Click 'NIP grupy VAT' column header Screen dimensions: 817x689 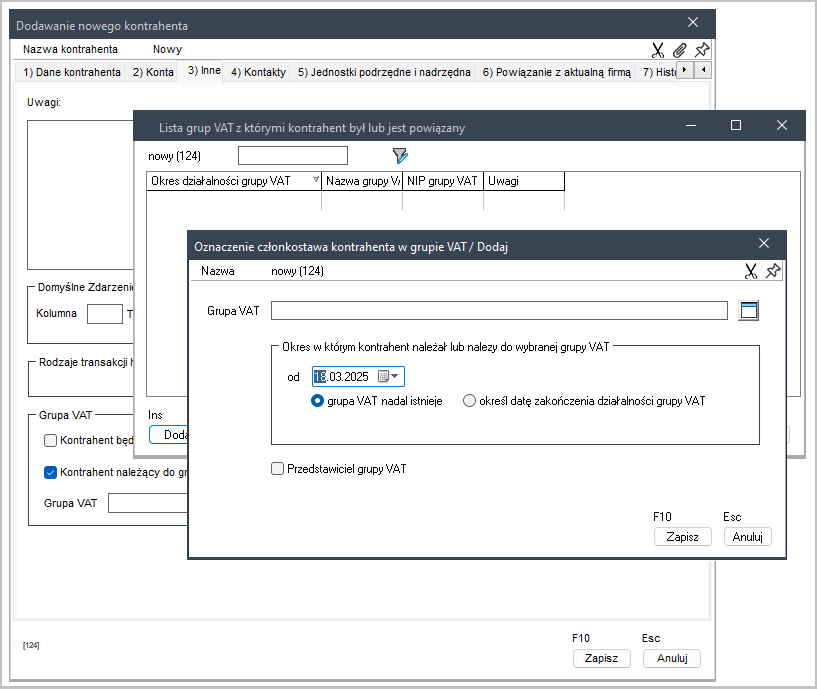(443, 181)
